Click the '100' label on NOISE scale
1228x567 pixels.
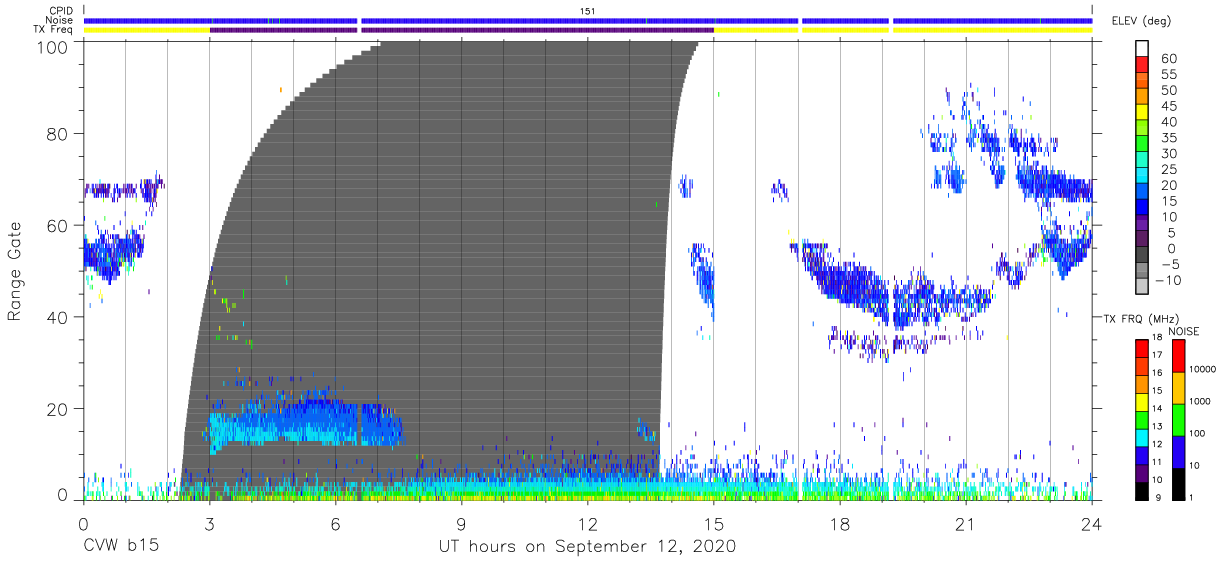click(1198, 434)
